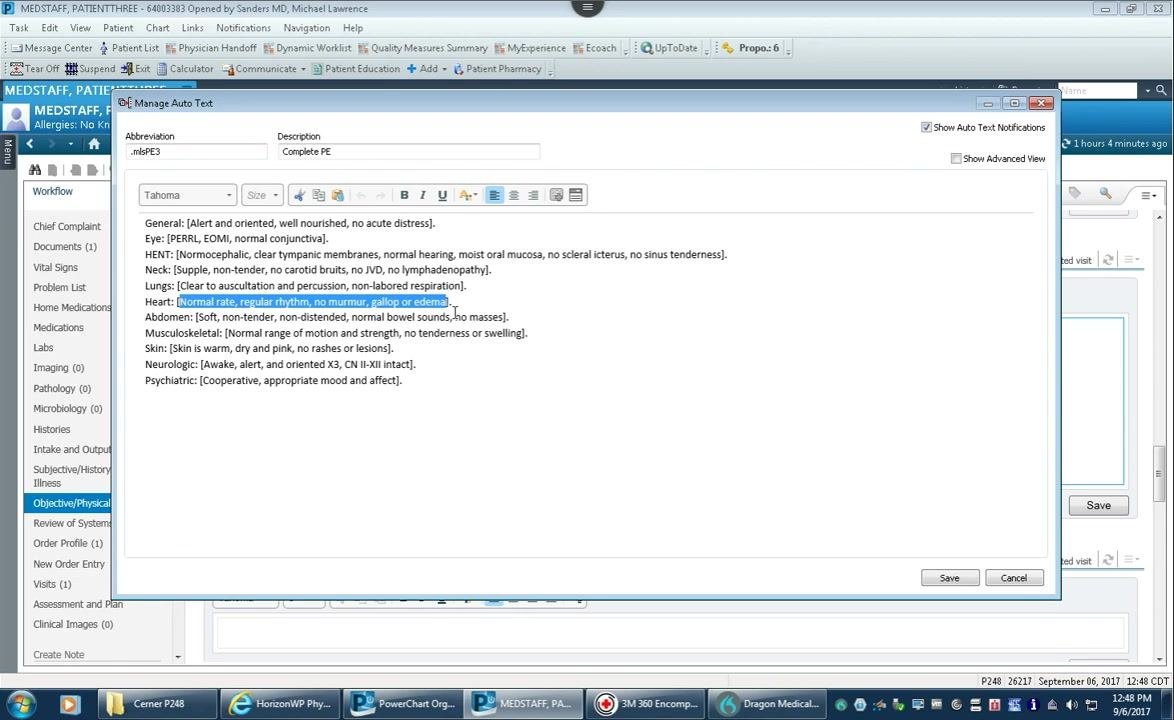Center align text in editor
1174x720 pixels.
514,195
